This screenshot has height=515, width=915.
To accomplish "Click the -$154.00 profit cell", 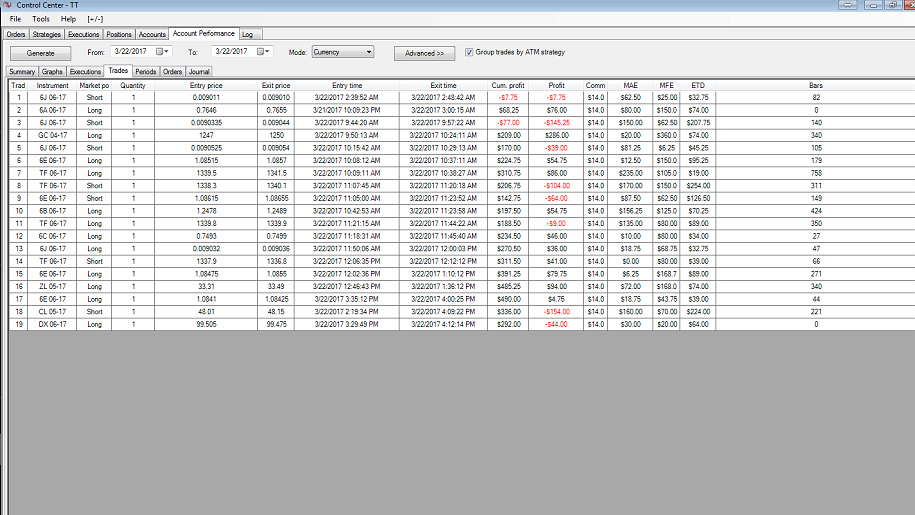I will click(x=557, y=311).
